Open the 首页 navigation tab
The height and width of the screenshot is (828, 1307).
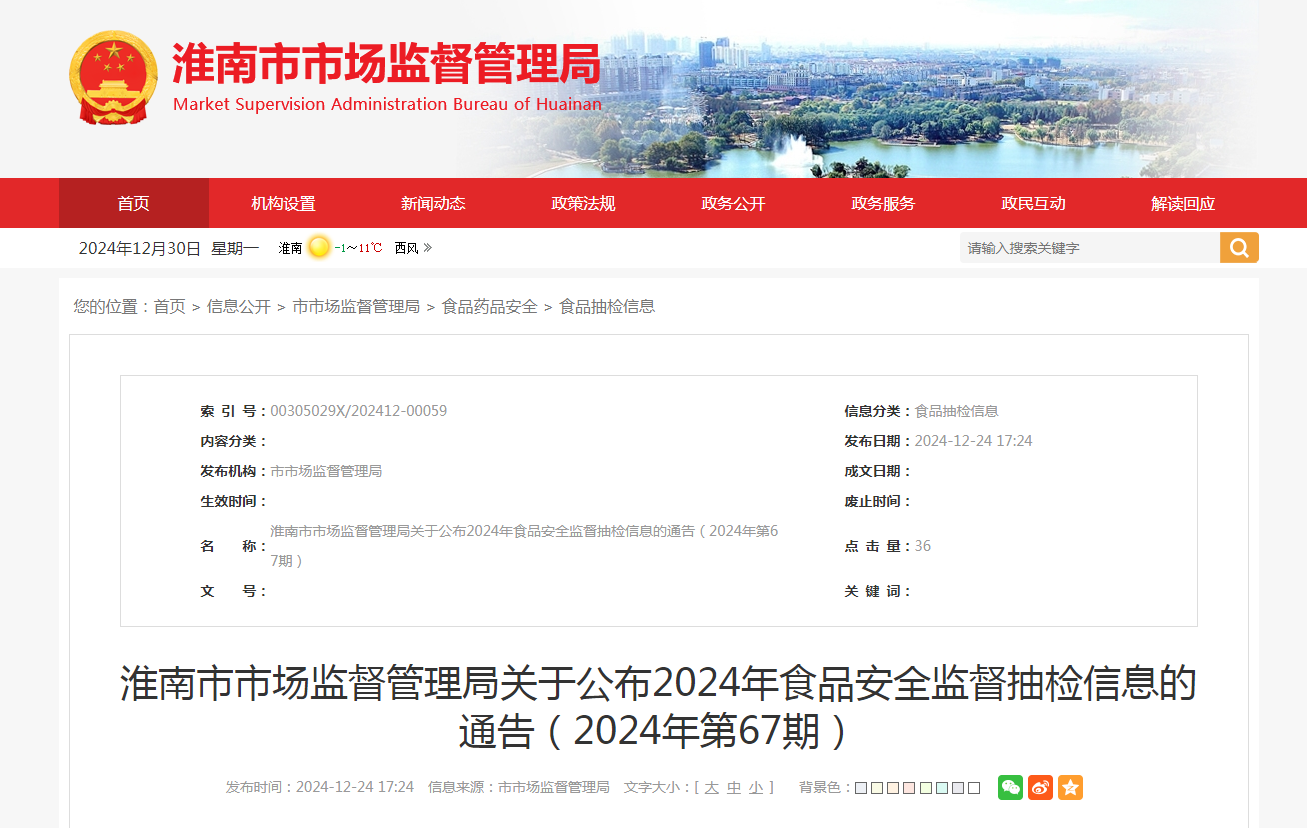pos(134,203)
